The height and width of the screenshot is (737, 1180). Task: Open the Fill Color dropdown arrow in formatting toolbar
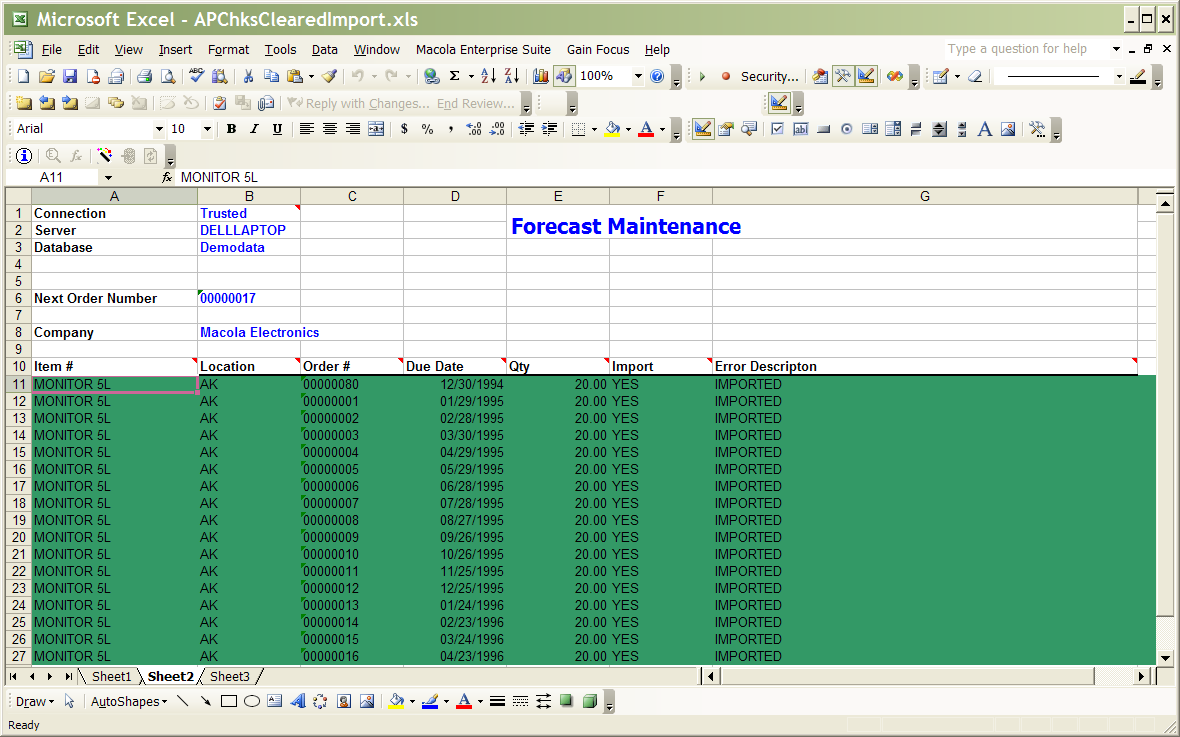point(628,129)
